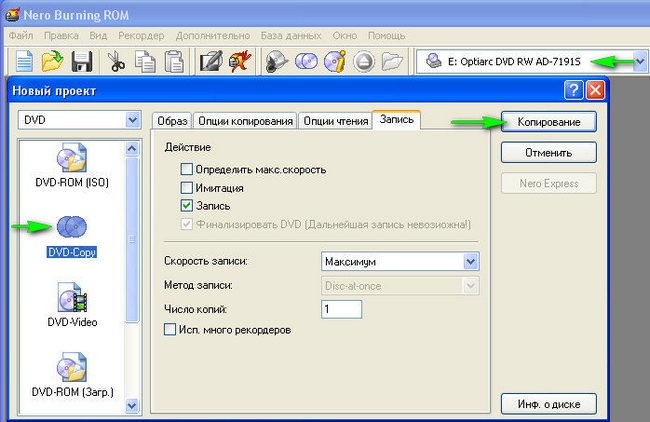Image resolution: width=650 pixels, height=422 pixels.
Task: Click the burn disc recorder icon
Action: tap(276, 61)
